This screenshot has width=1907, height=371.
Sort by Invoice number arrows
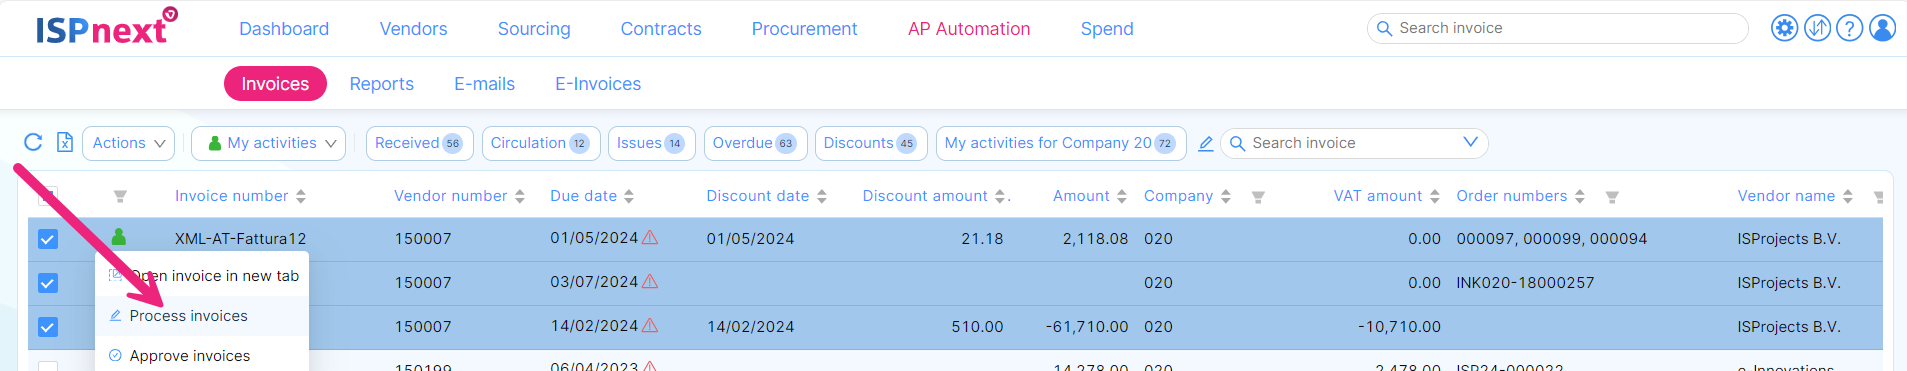click(x=301, y=197)
